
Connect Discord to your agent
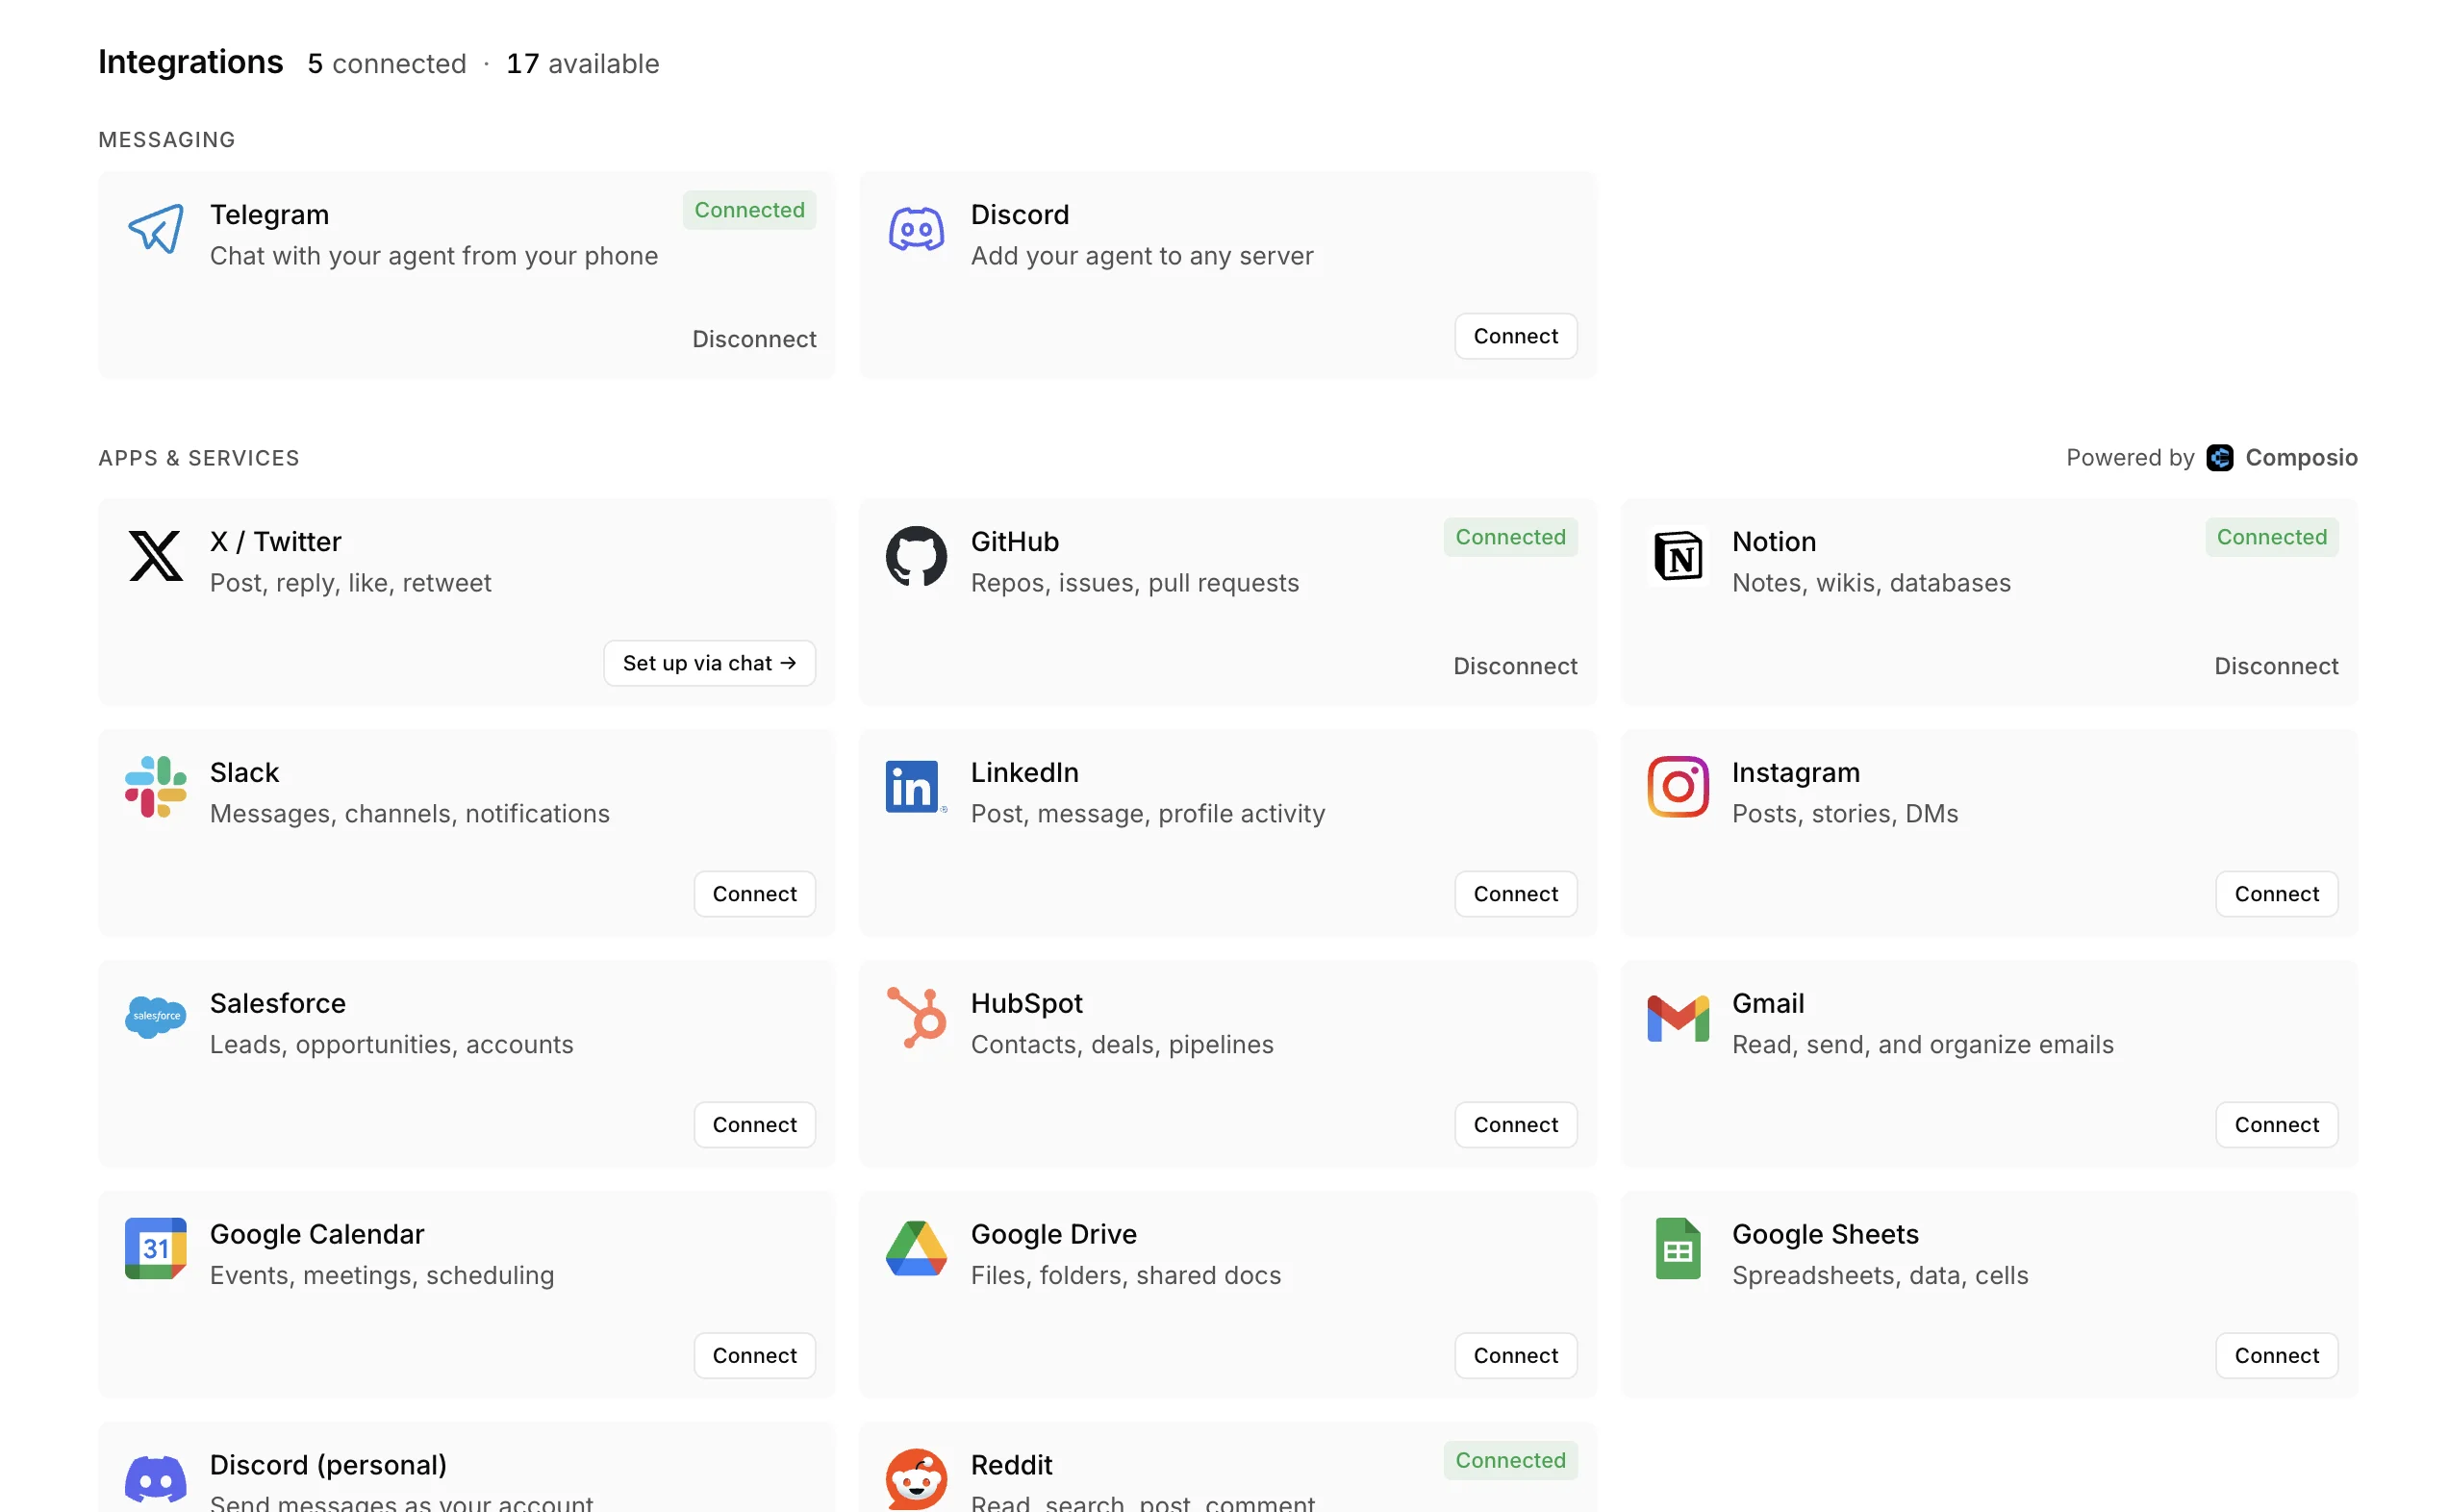(1515, 336)
